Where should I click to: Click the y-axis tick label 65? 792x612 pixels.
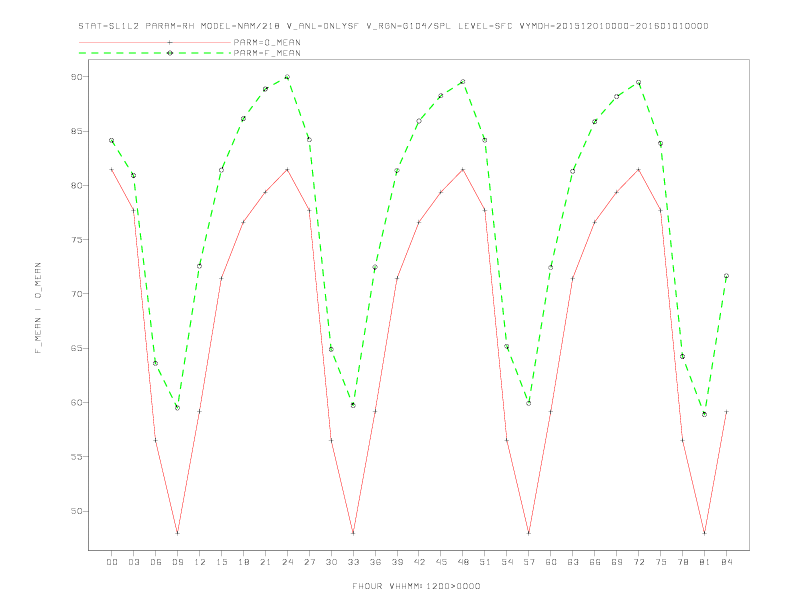76,348
